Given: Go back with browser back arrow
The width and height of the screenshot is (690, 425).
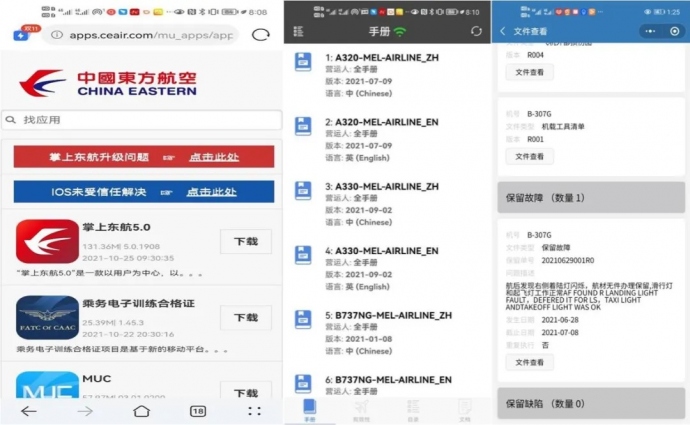Looking at the screenshot, I should (29, 411).
